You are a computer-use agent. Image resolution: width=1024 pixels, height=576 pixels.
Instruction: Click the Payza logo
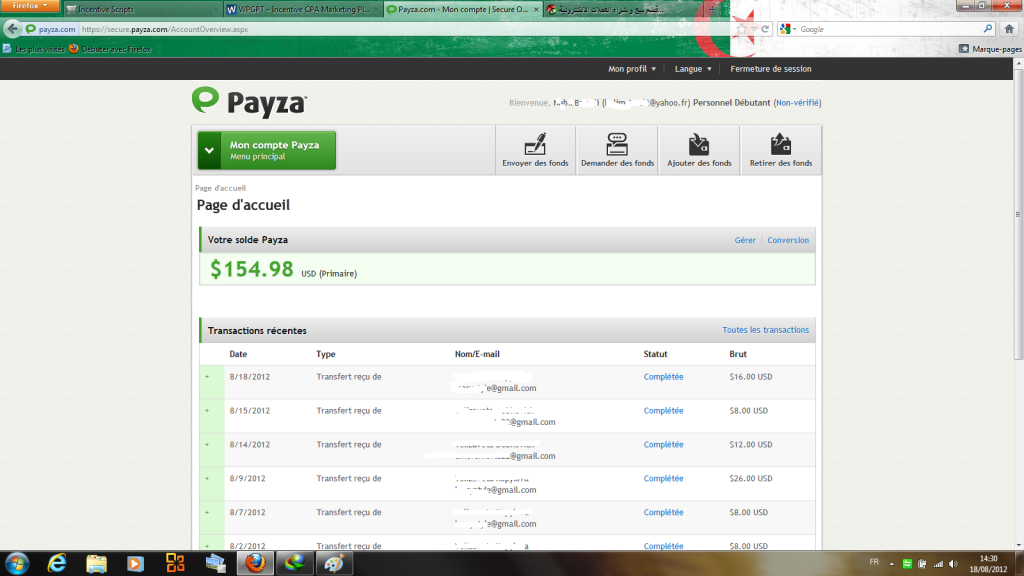(x=249, y=103)
